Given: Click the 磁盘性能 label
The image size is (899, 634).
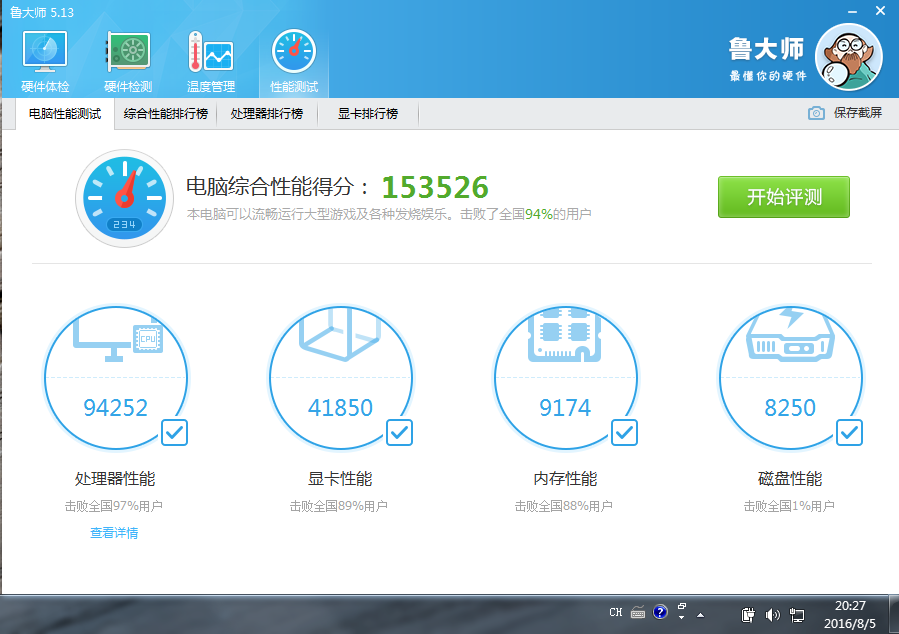Looking at the screenshot, I should click(790, 479).
